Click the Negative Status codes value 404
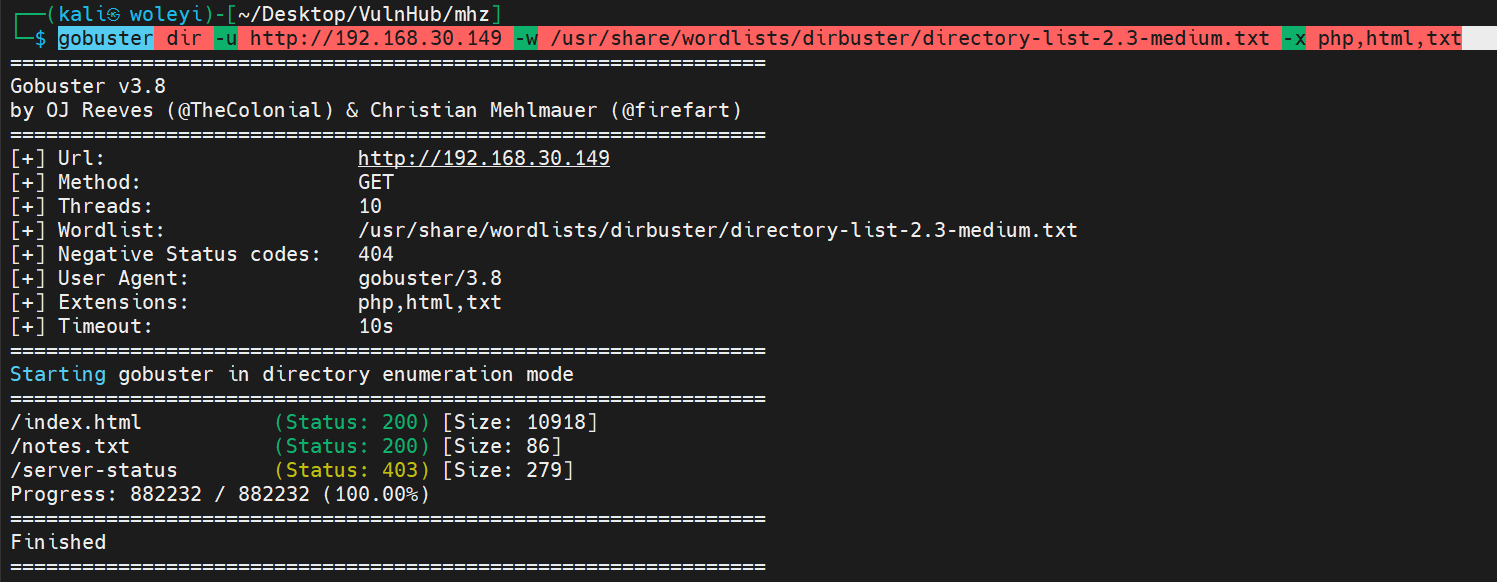This screenshot has height=582, width=1497. (x=376, y=254)
